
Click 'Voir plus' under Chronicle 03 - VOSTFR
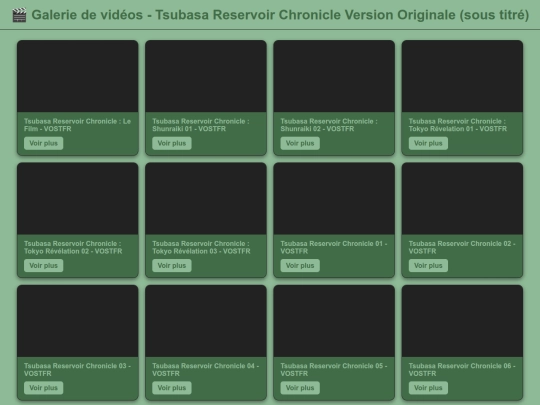[x=43, y=388]
